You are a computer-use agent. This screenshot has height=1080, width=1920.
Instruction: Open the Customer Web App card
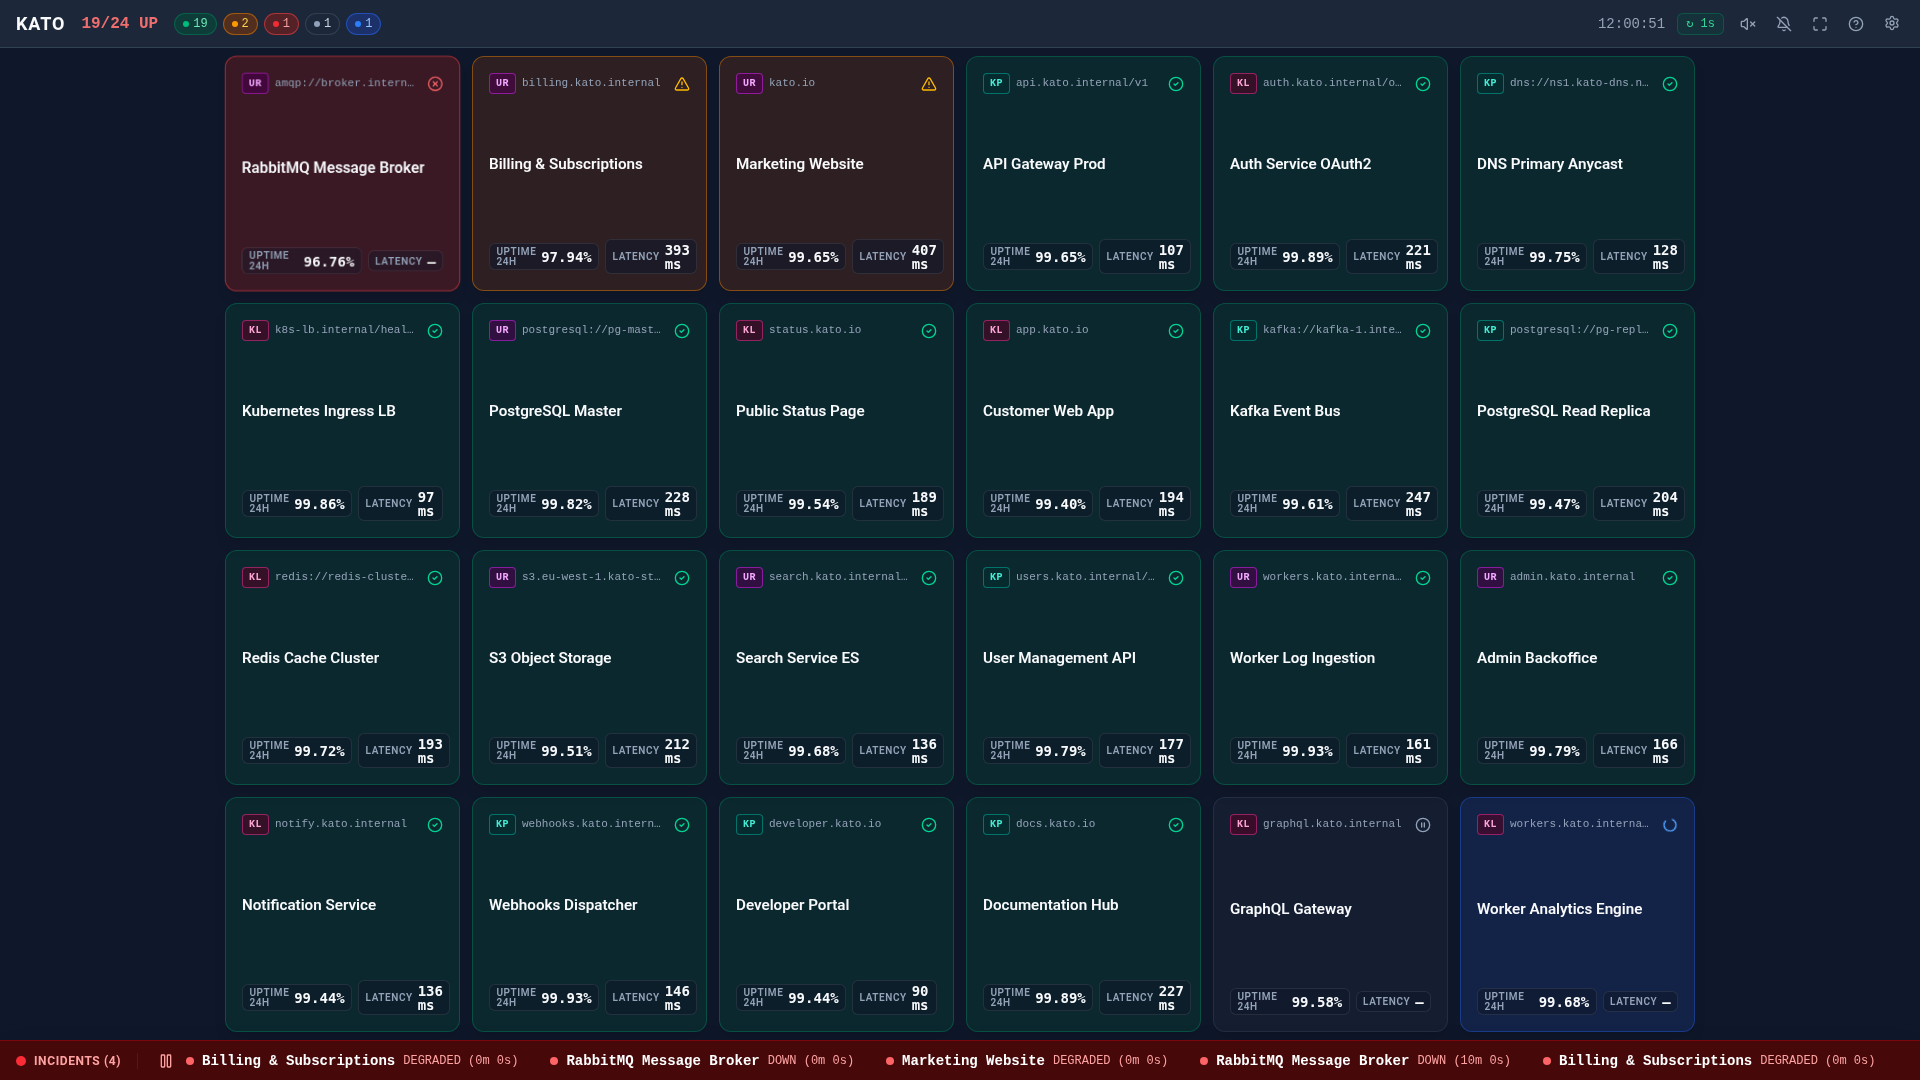(x=1083, y=420)
